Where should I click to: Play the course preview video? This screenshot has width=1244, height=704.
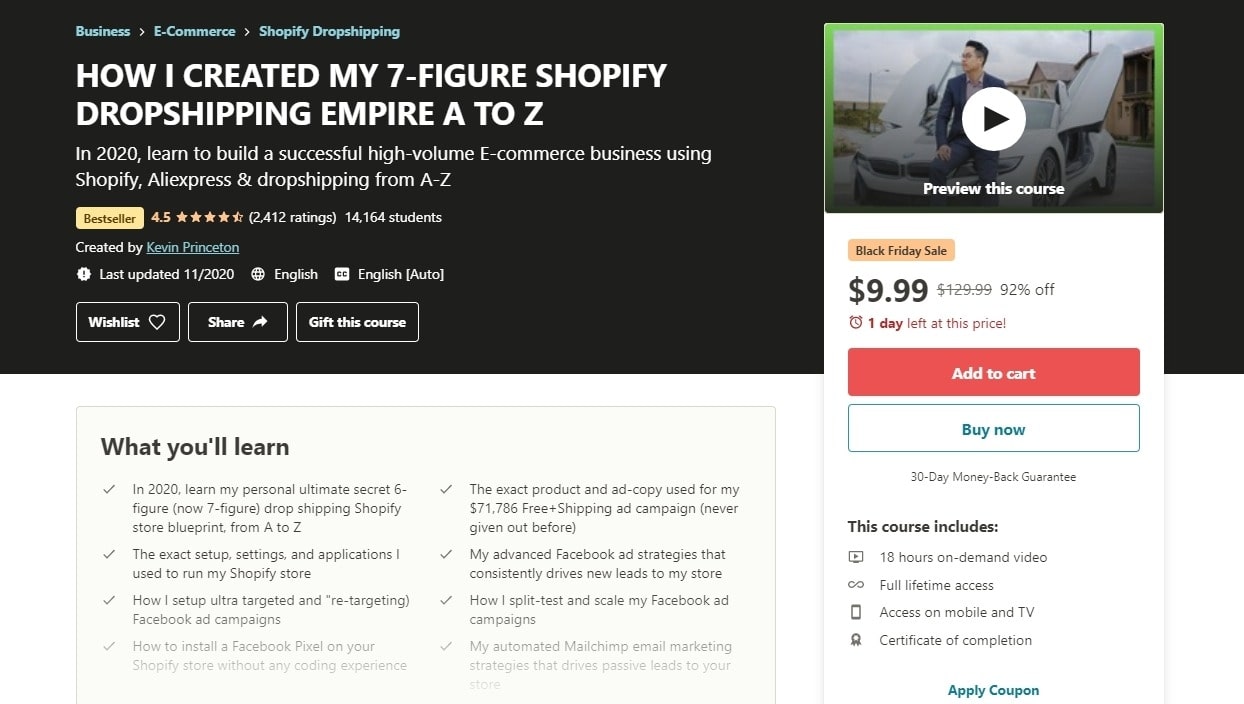point(993,118)
